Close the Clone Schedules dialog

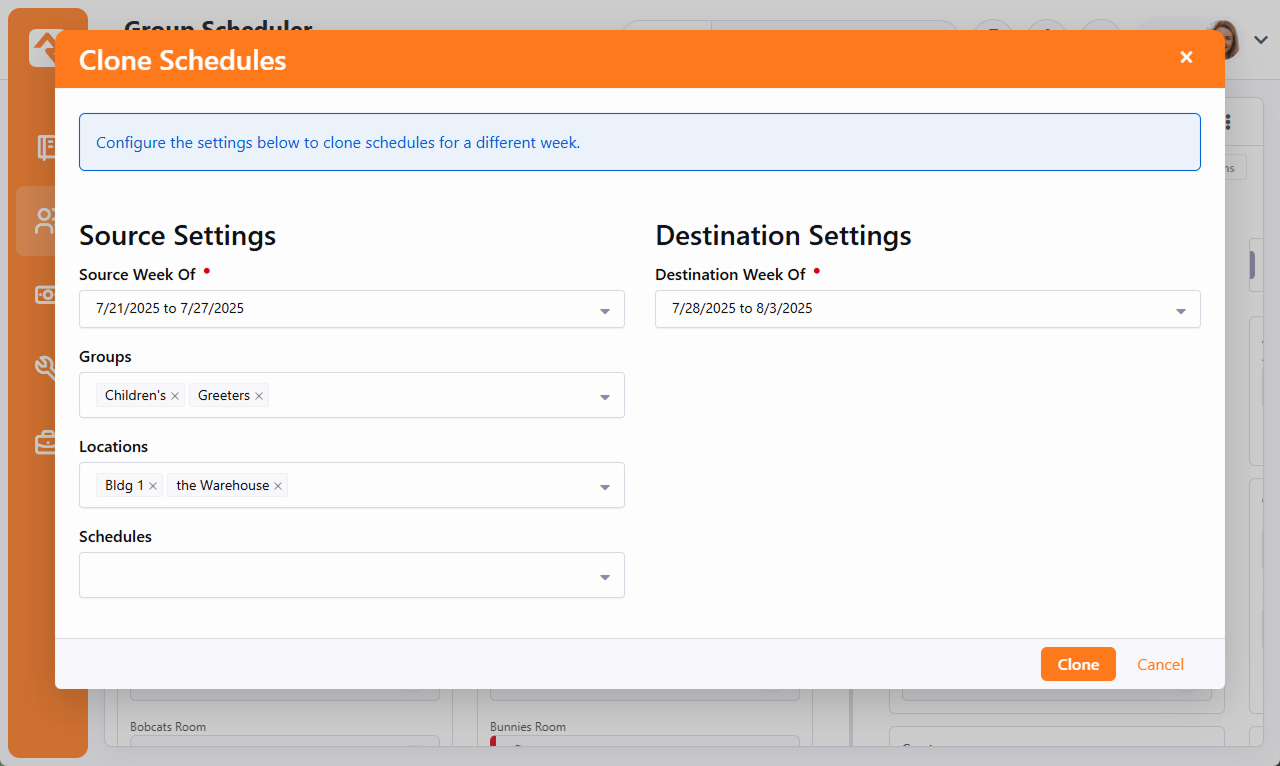[1186, 58]
